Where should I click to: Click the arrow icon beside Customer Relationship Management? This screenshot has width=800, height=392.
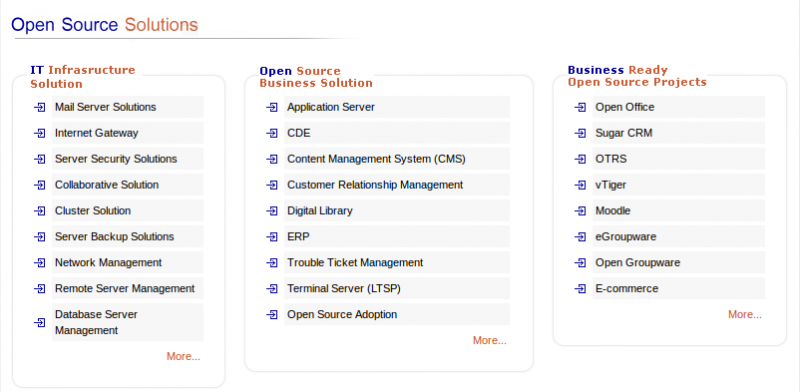(272, 185)
